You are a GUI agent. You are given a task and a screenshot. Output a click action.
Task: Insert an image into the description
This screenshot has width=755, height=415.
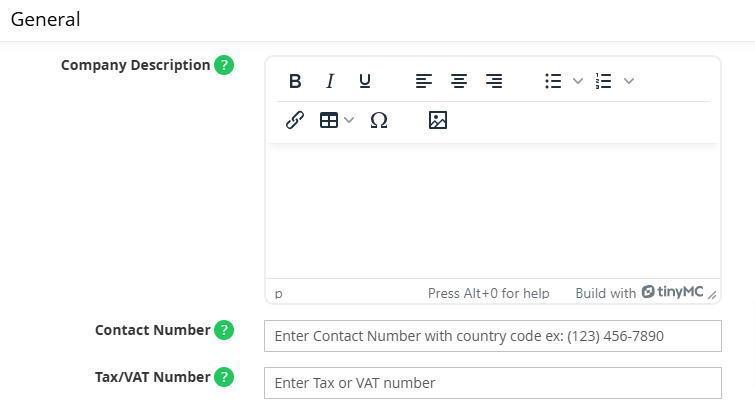pos(438,120)
